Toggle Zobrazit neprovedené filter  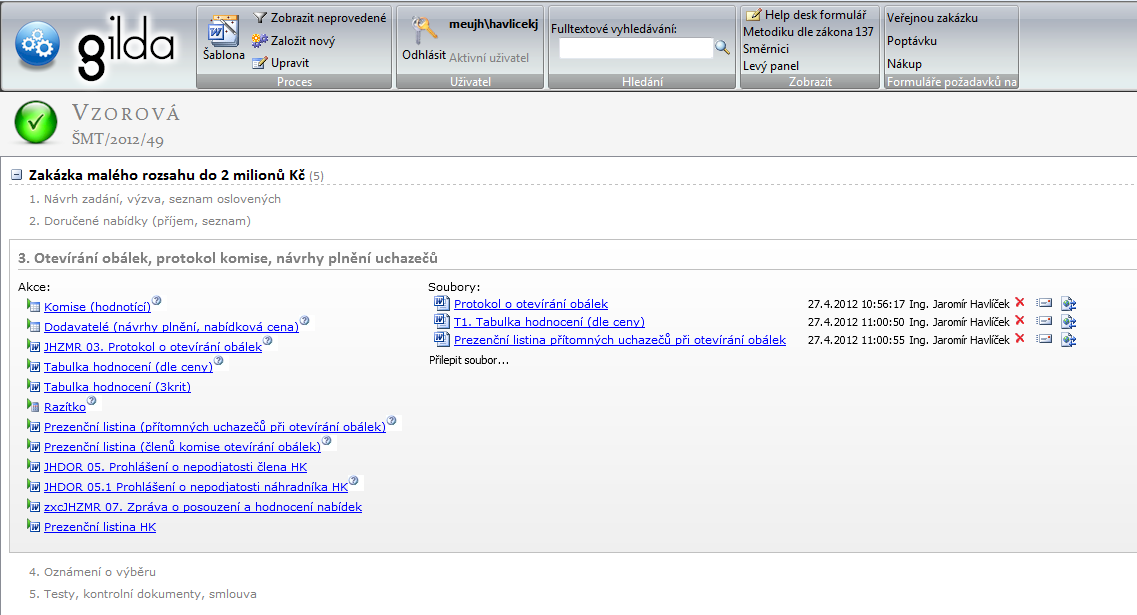click(320, 18)
